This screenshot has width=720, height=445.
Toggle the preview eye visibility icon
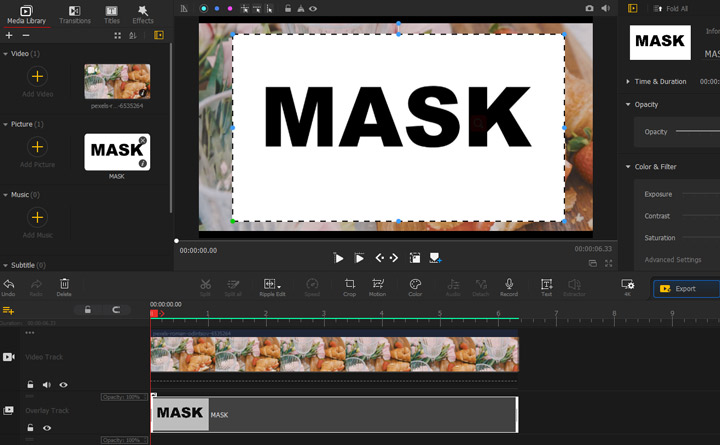(313, 8)
